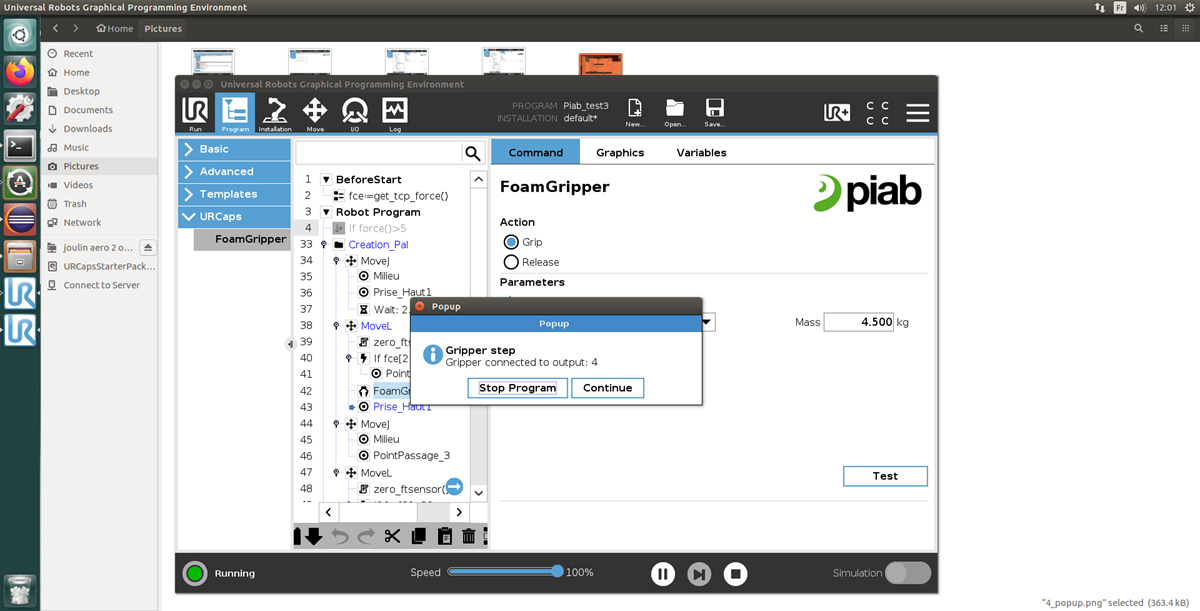Image resolution: width=1200 pixels, height=611 pixels.
Task: Click the blue arrow follow-program icon
Action: [454, 486]
